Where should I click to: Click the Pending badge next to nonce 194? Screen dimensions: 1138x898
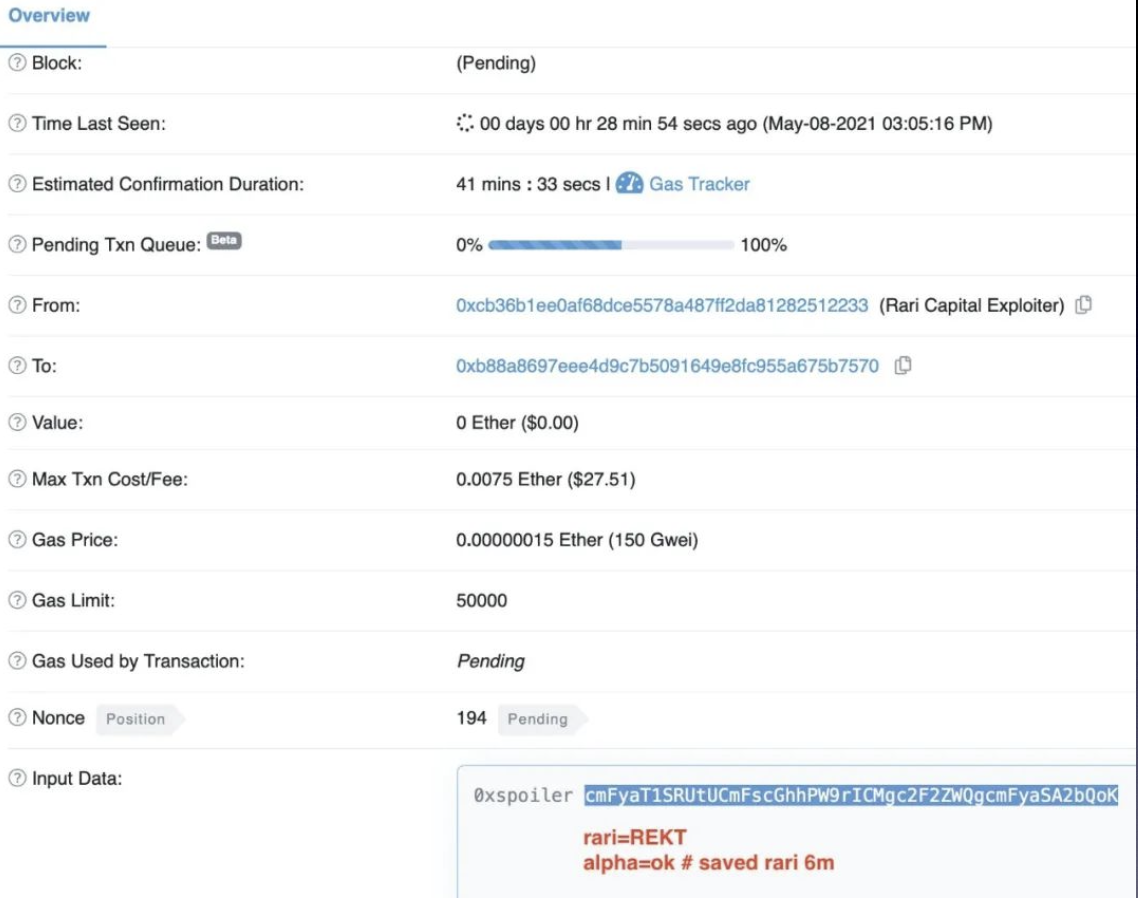539,719
